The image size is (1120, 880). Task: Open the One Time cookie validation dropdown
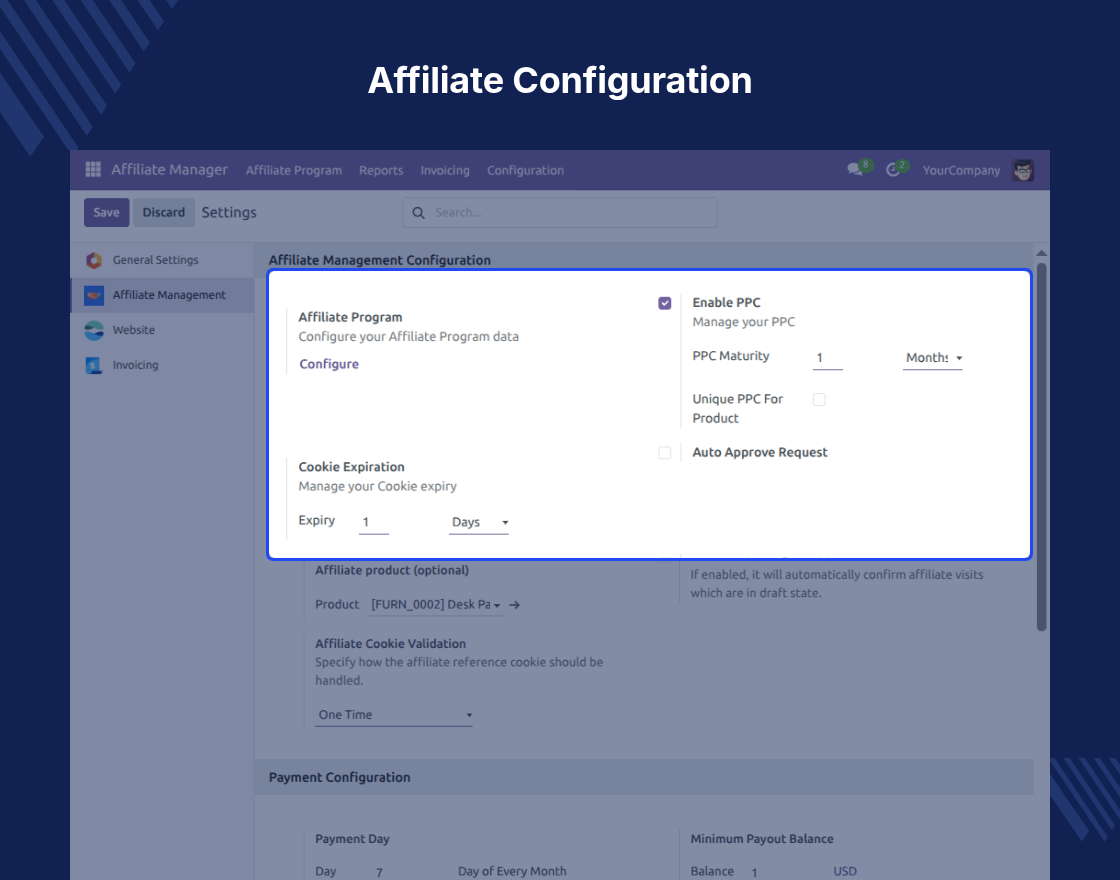(x=394, y=715)
